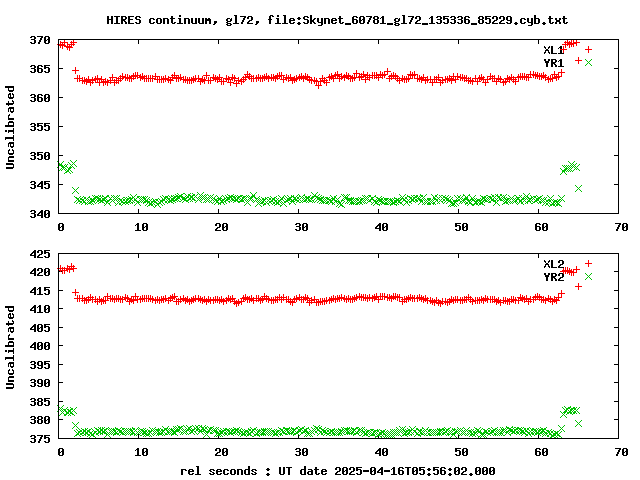Click the red plus marker beside XL1
Screen dimensions: 640x480
588,49
